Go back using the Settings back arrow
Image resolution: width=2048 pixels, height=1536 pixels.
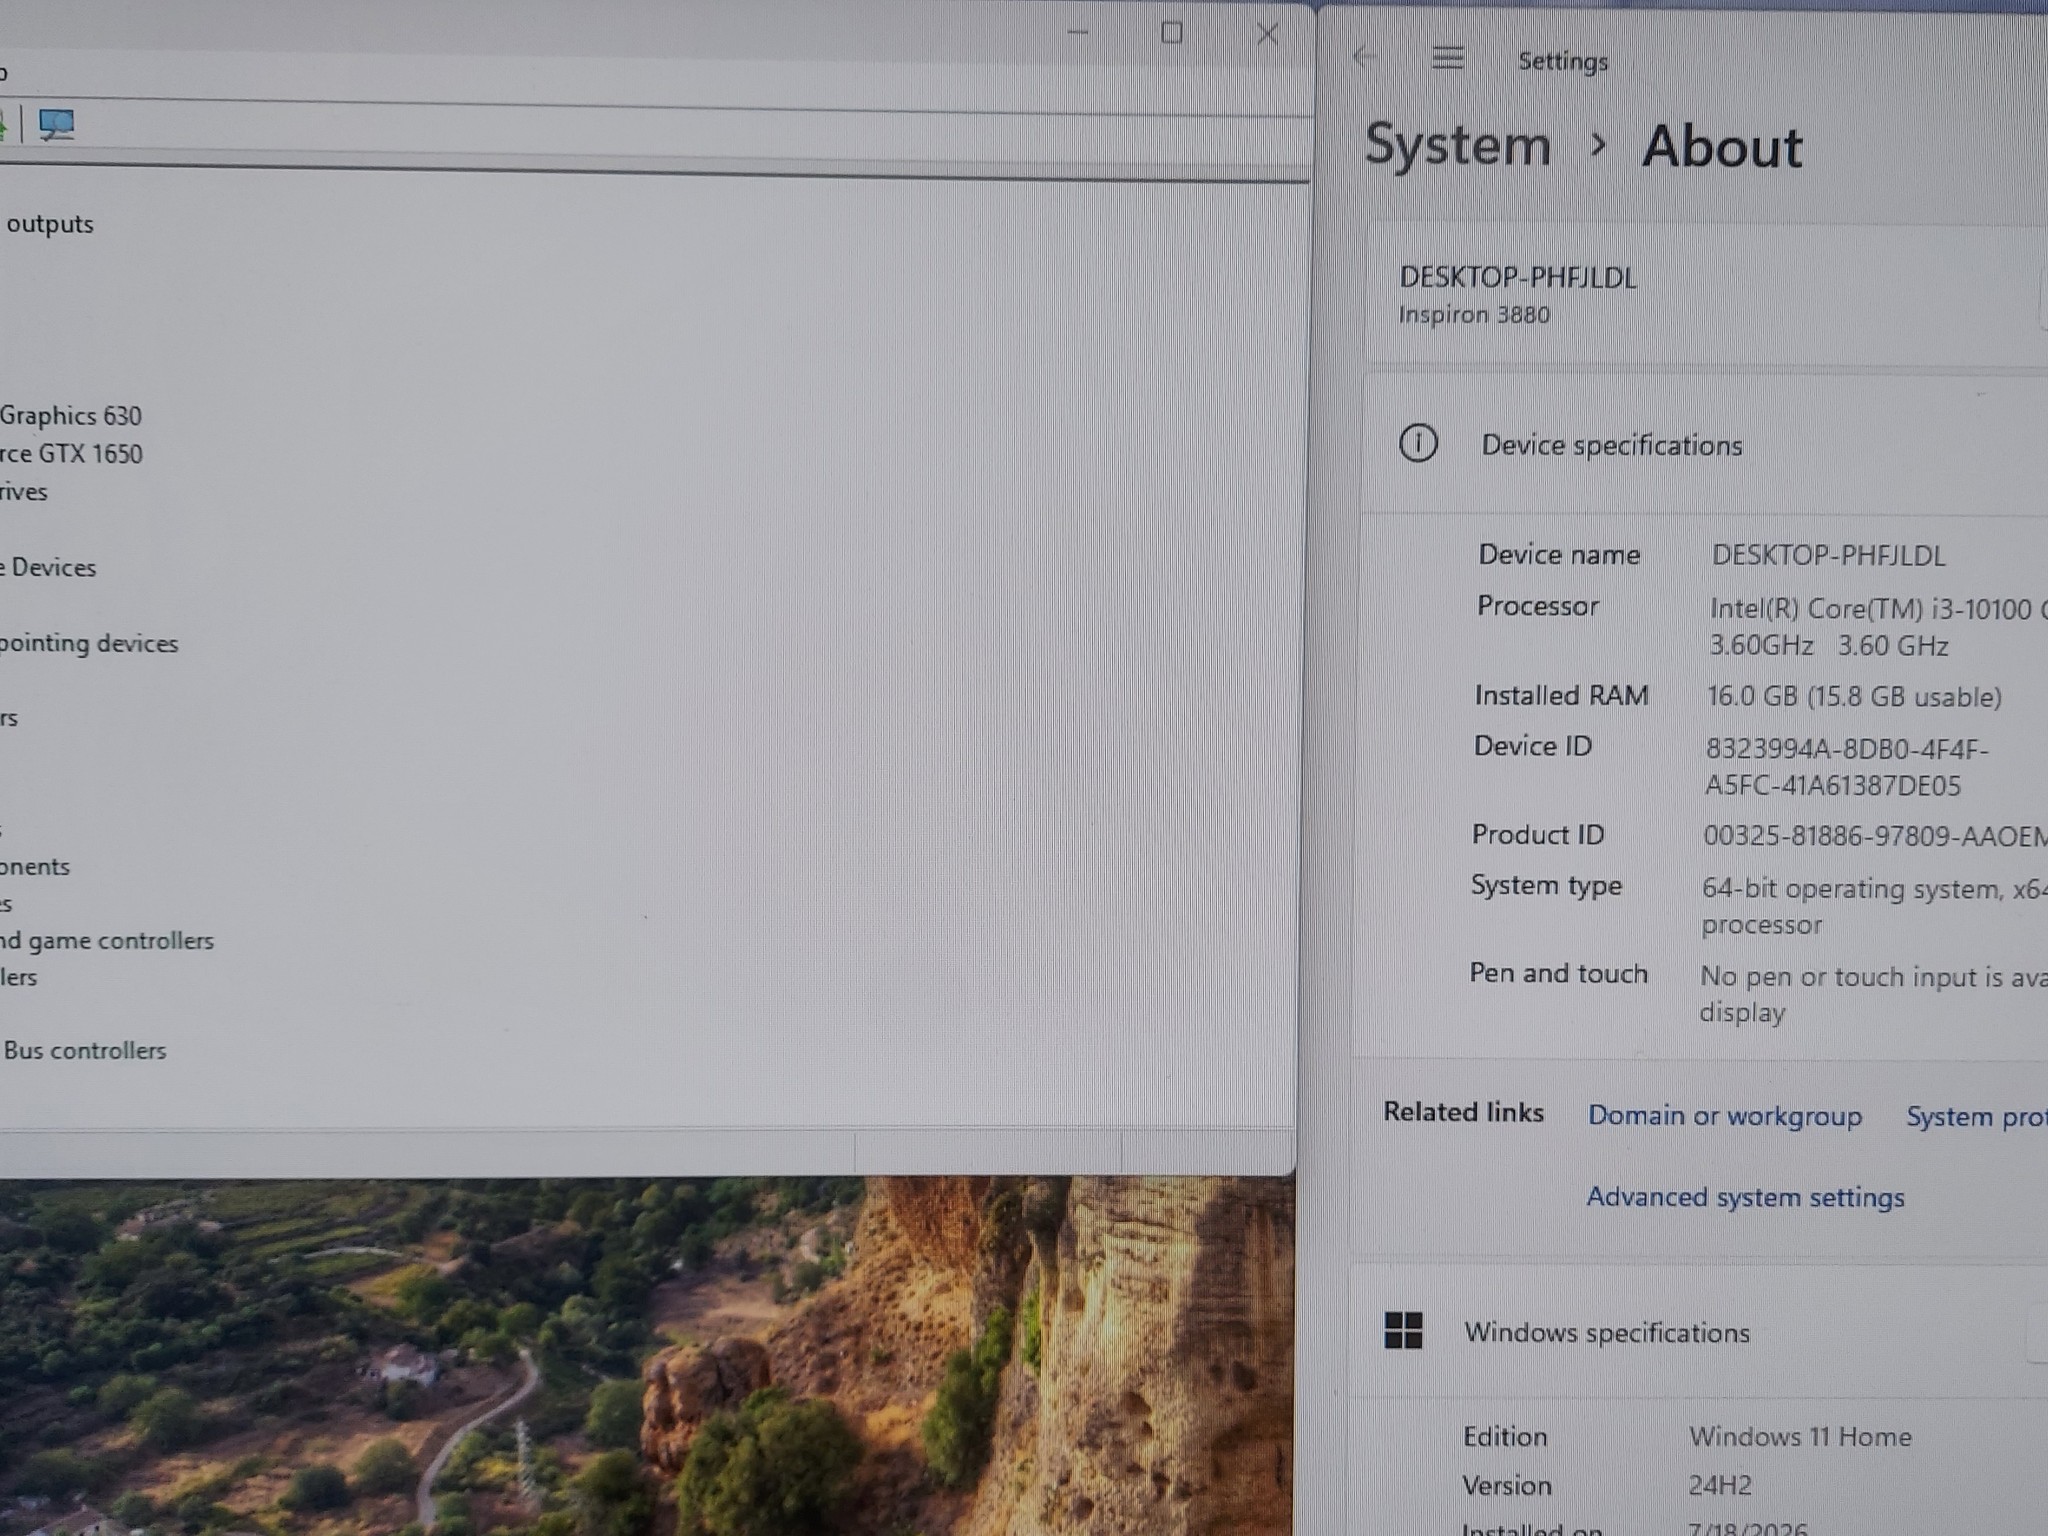click(1364, 57)
